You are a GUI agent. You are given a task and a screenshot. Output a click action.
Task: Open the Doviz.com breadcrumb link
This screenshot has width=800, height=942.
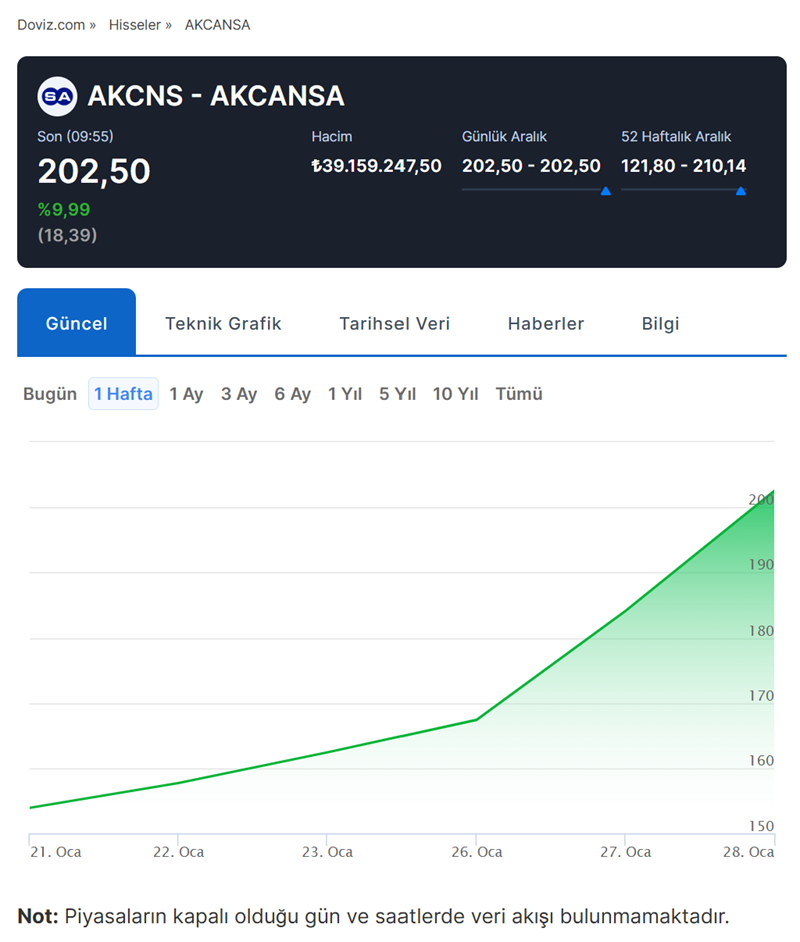coord(51,24)
